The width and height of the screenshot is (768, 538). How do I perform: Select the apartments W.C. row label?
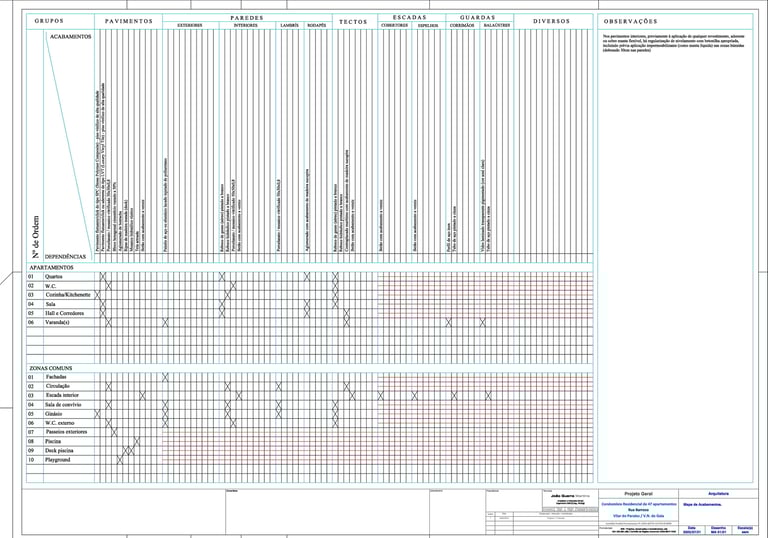click(50, 286)
